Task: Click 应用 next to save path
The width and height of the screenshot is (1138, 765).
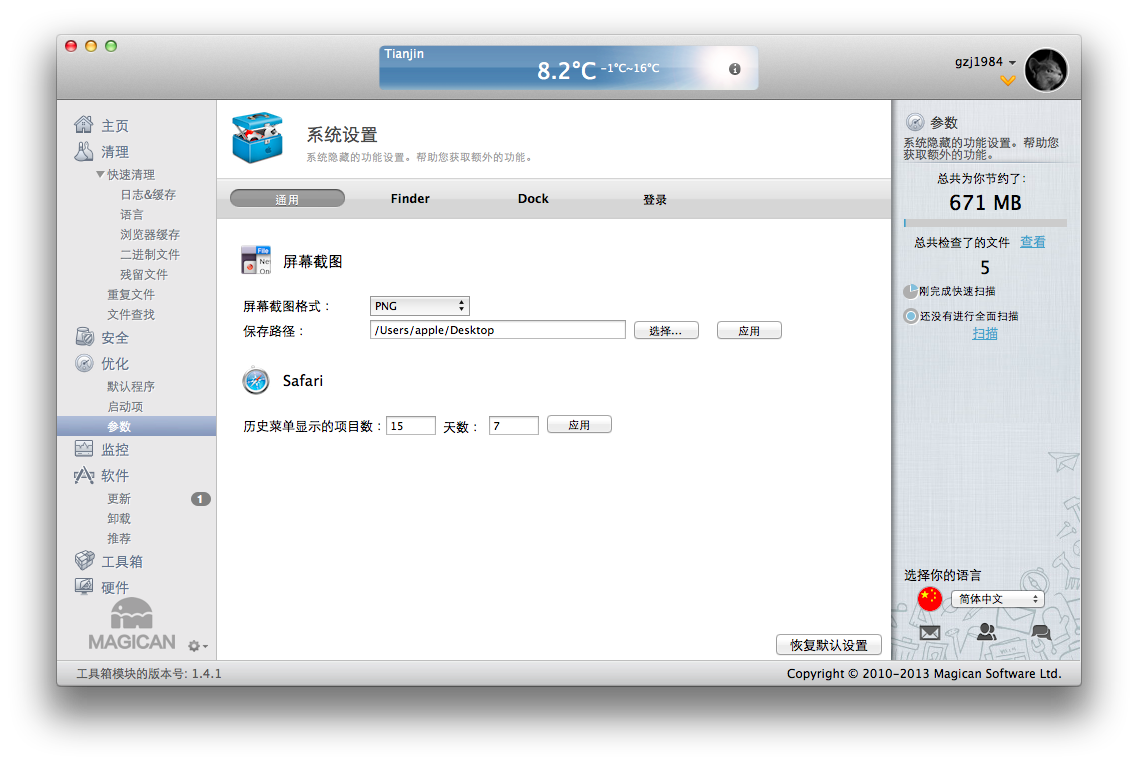Action: coord(749,330)
